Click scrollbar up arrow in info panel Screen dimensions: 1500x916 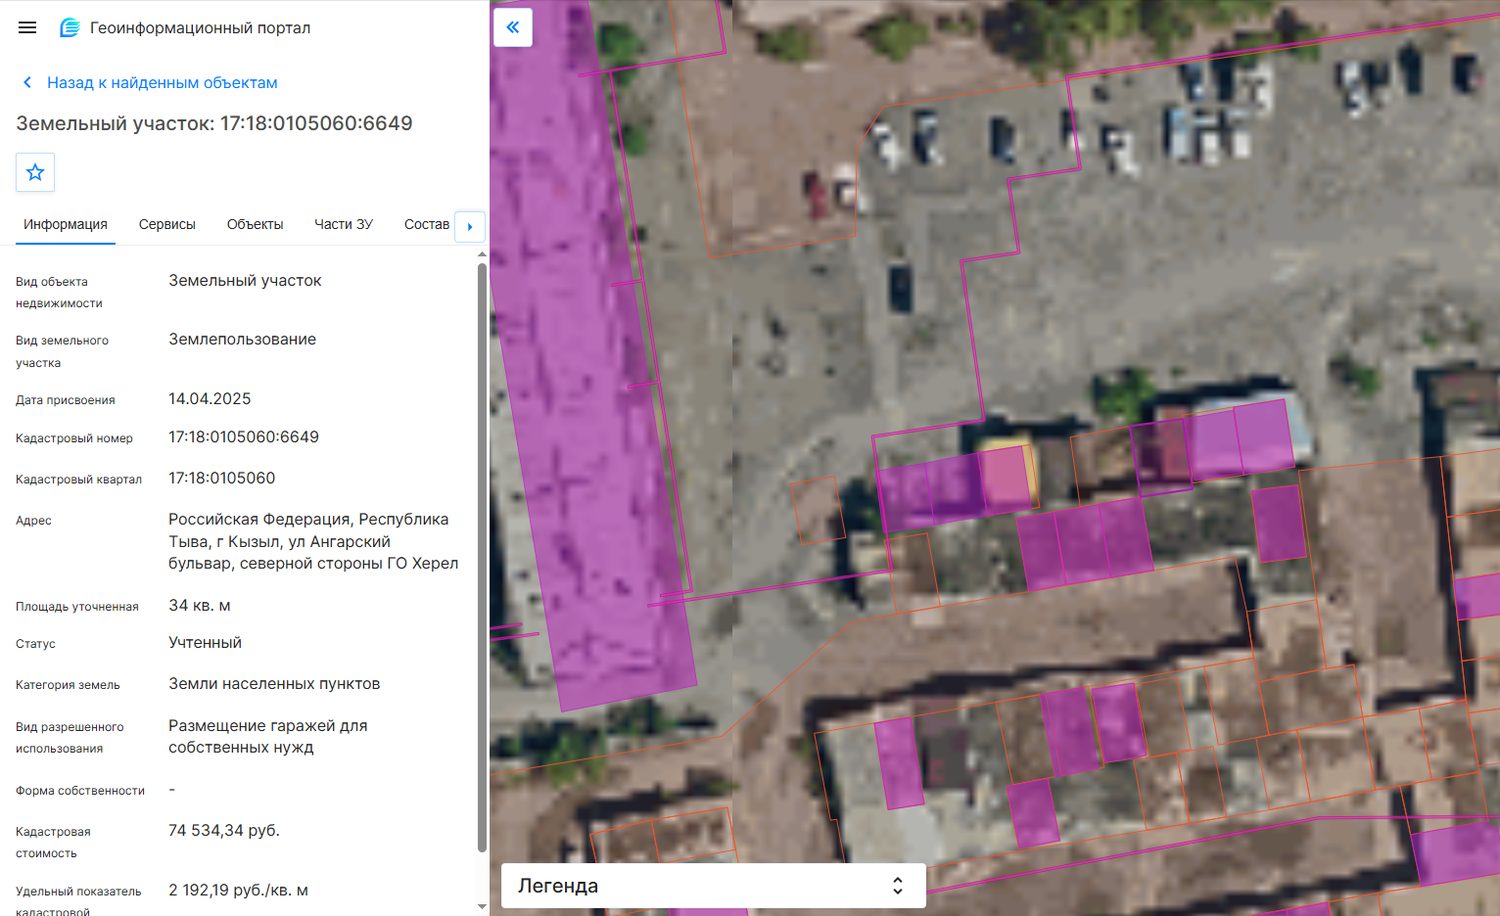pyautogui.click(x=482, y=254)
